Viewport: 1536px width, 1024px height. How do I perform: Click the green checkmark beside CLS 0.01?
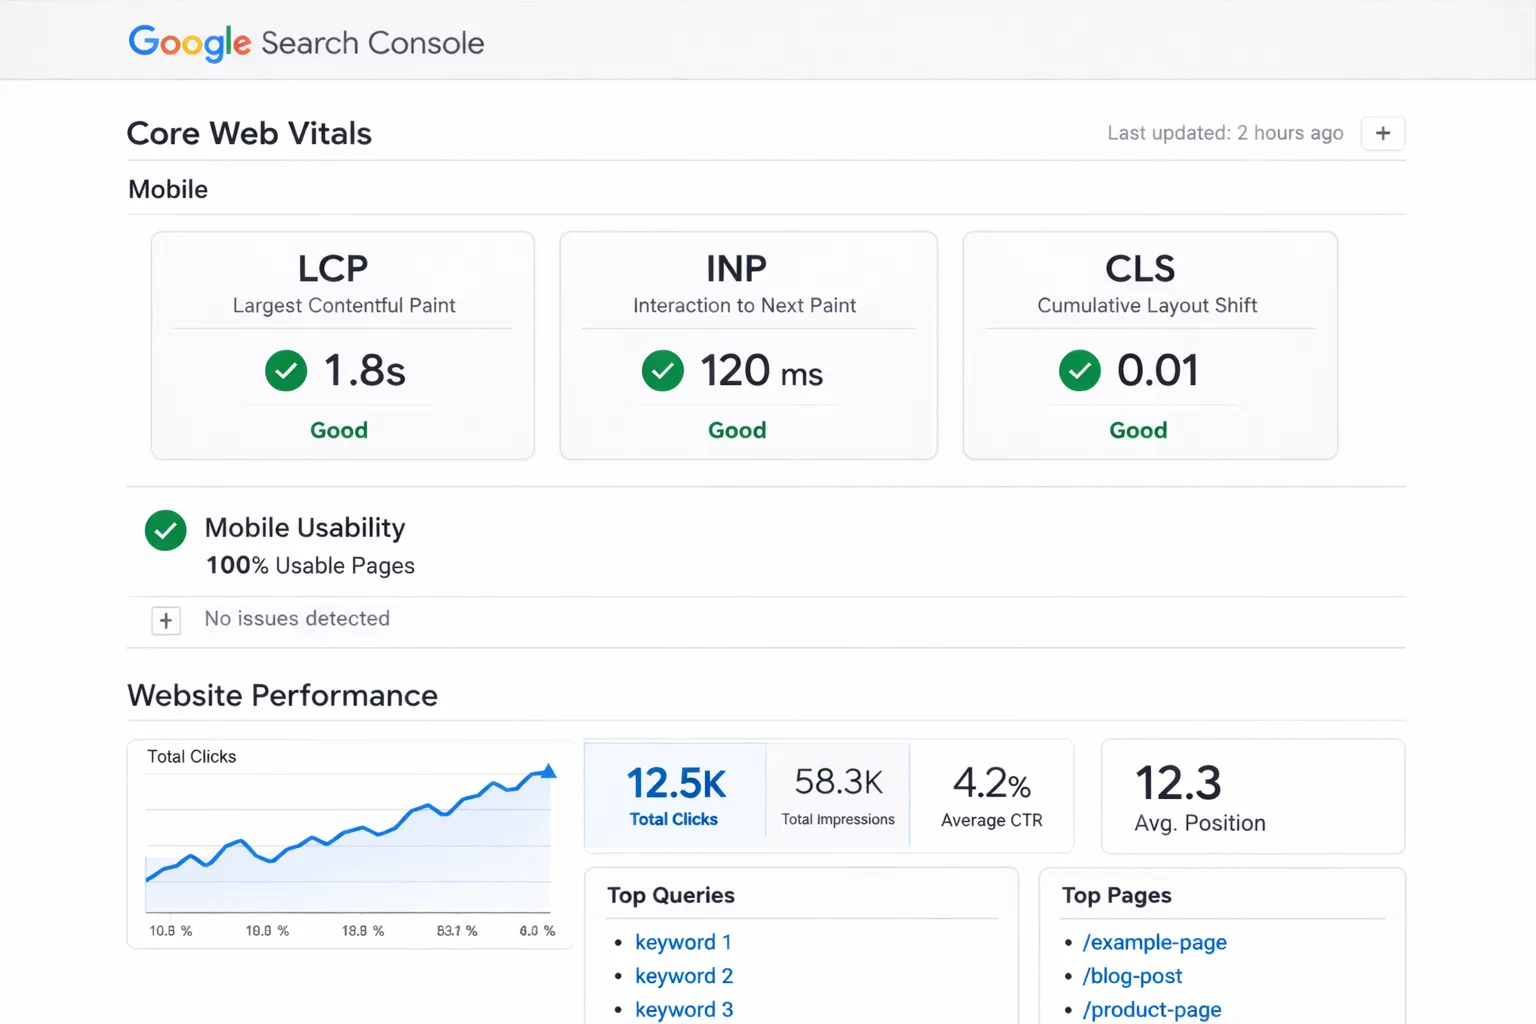[x=1080, y=371]
